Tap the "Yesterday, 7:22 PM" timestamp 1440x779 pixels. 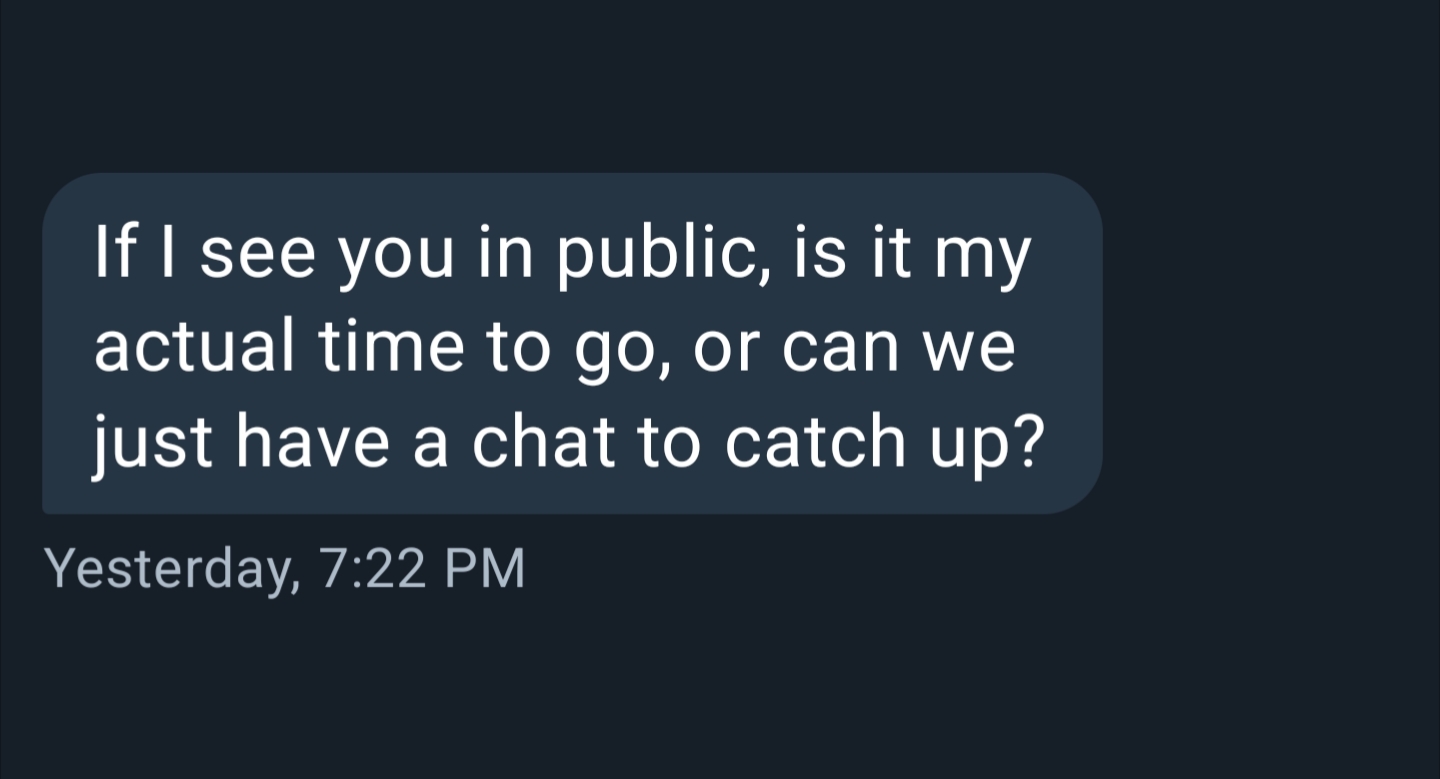coord(285,569)
